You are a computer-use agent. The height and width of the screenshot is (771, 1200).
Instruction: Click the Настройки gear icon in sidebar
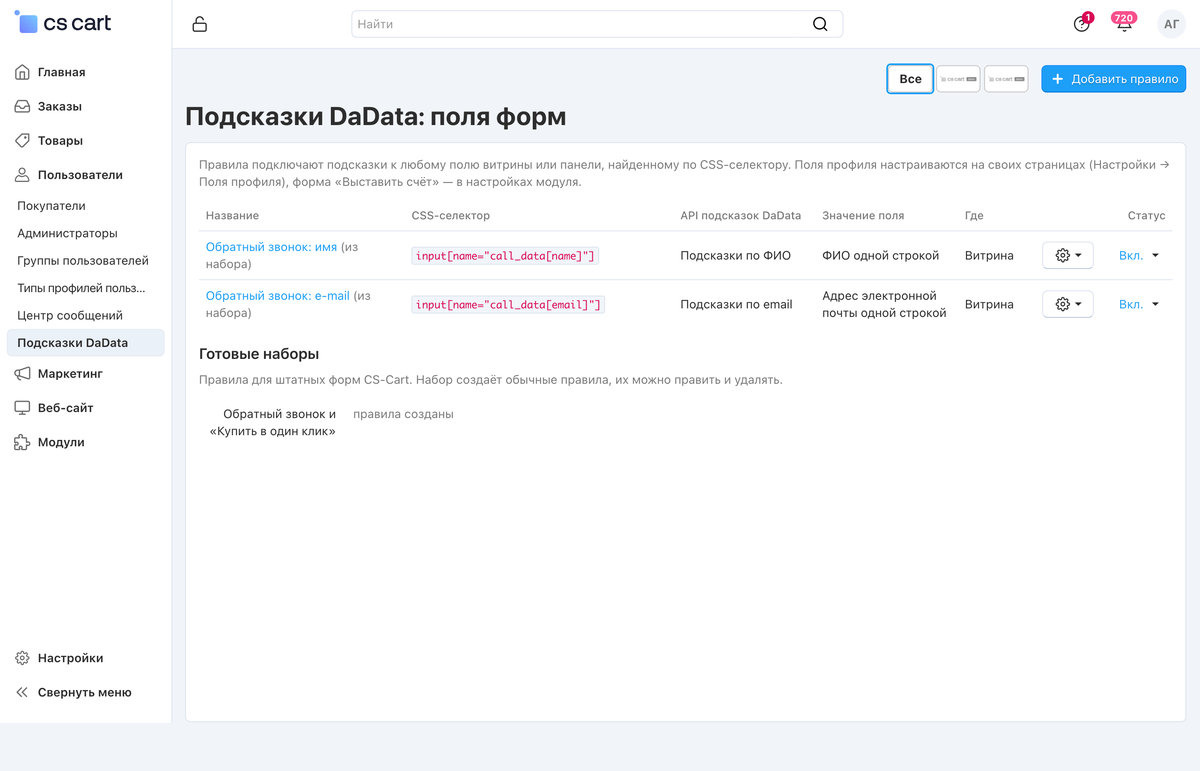(x=23, y=658)
